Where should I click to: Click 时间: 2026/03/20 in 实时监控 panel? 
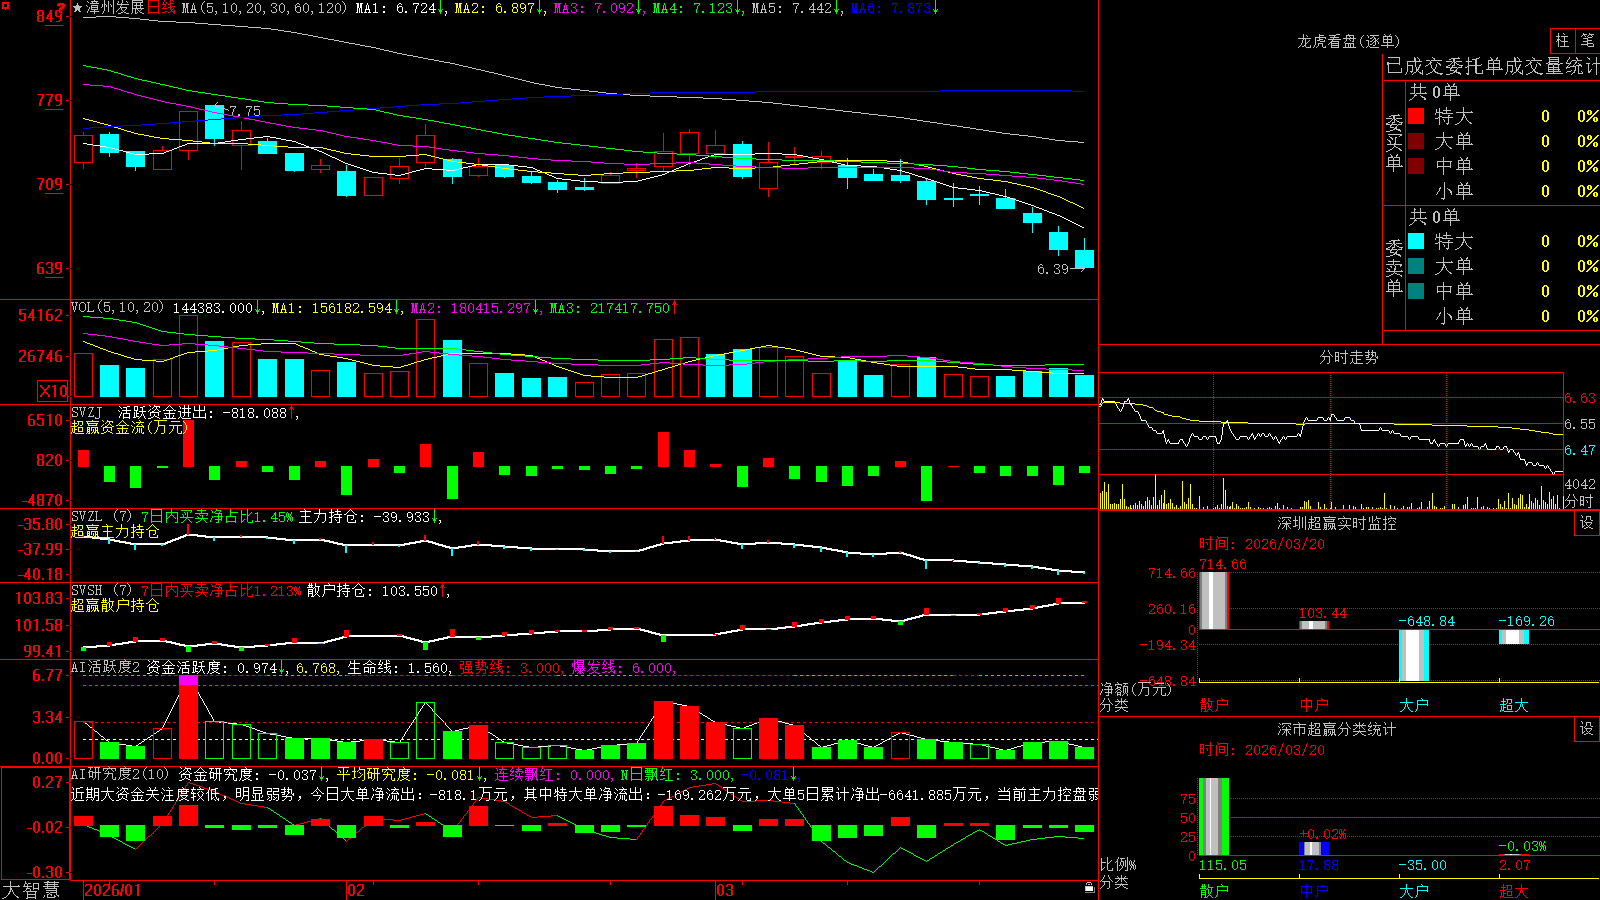click(1262, 544)
